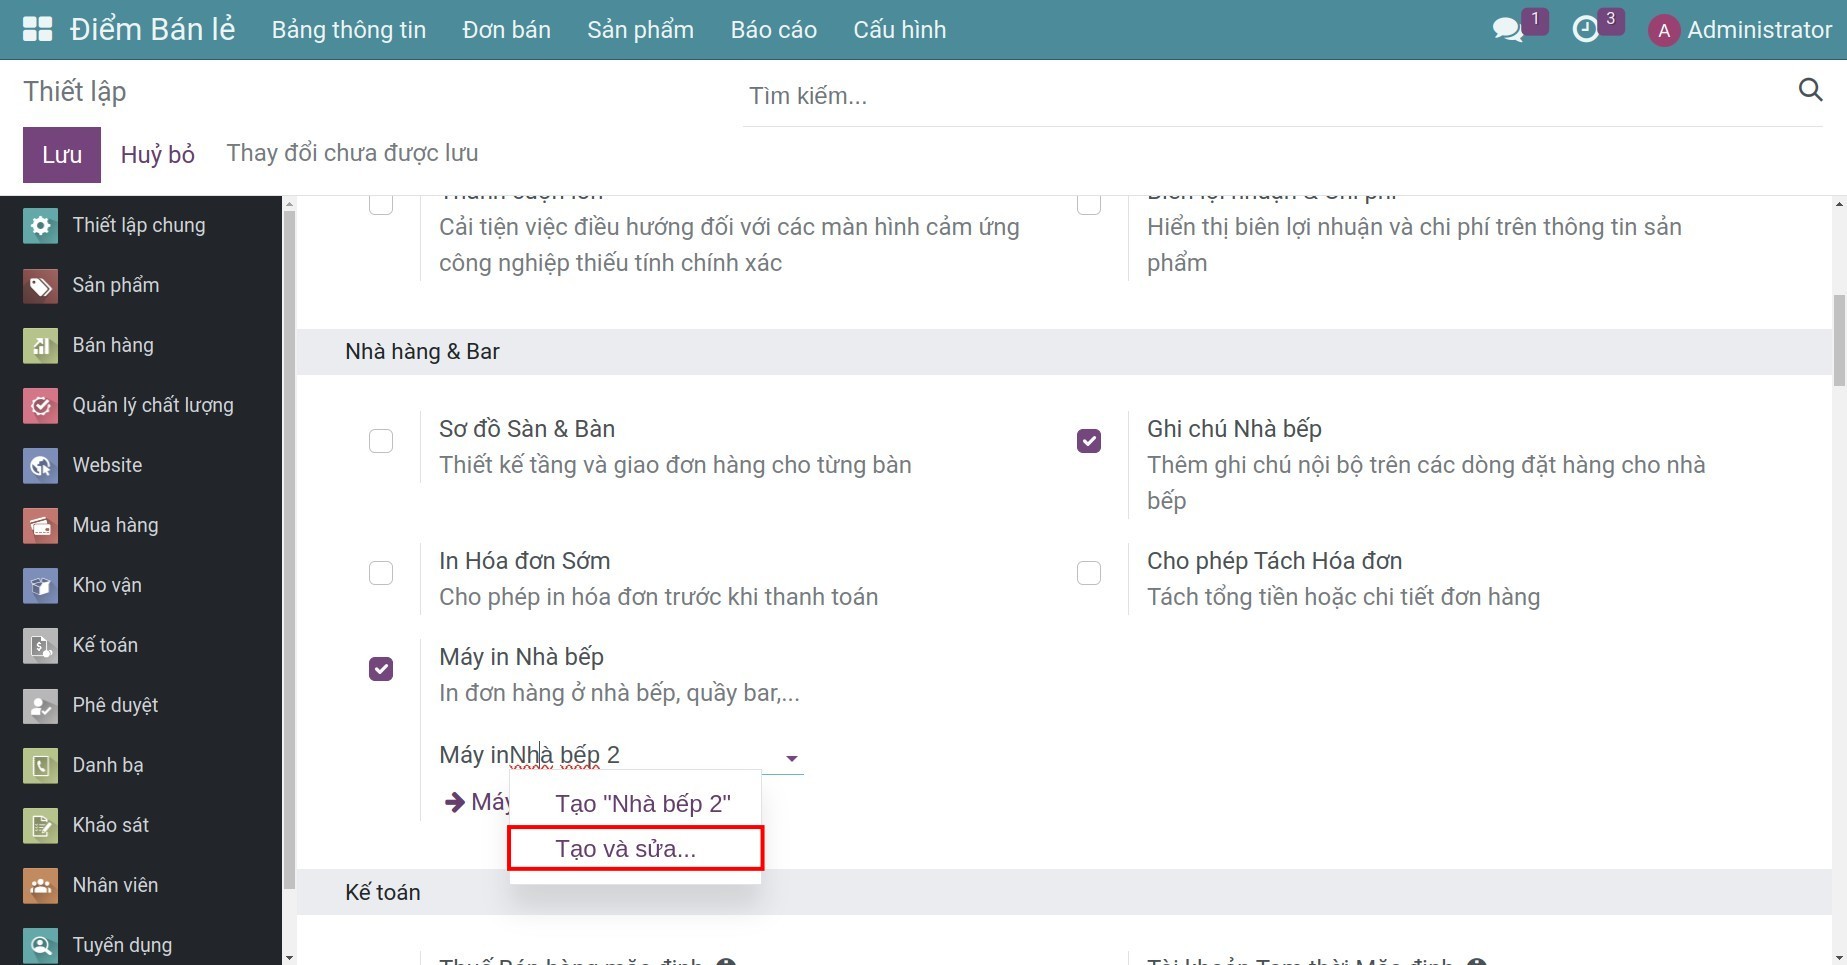Open Bảng thông tin menu

click(x=349, y=30)
